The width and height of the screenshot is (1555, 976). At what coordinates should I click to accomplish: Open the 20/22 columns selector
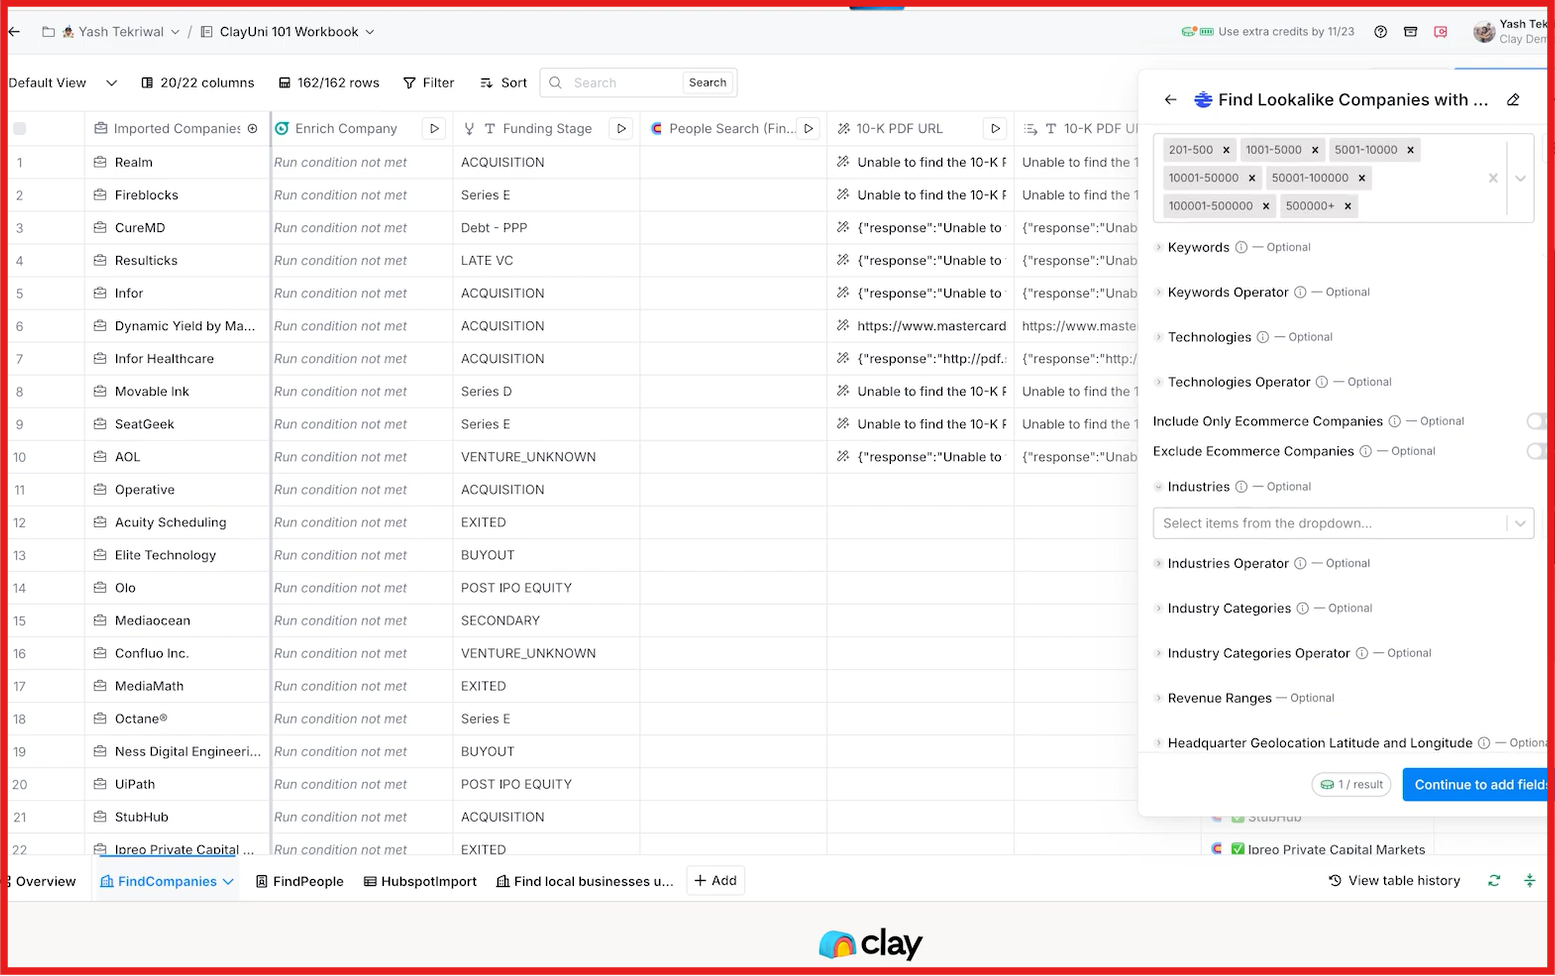coord(197,83)
